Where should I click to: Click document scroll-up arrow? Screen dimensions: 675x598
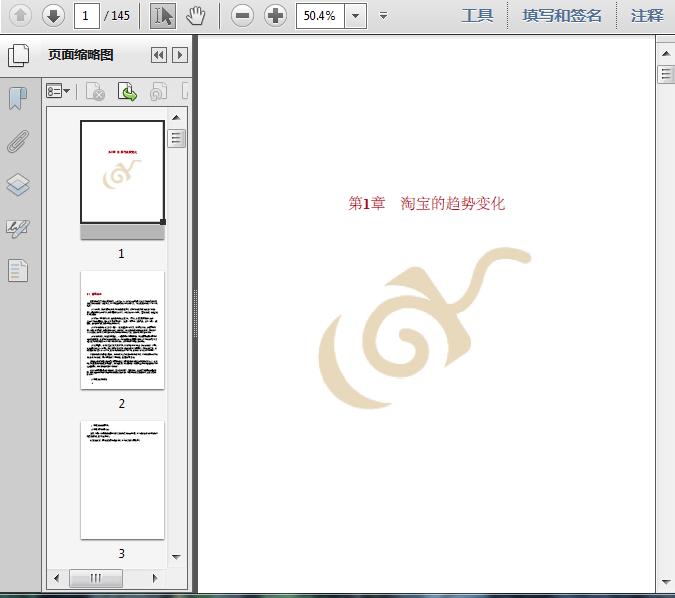[666, 54]
